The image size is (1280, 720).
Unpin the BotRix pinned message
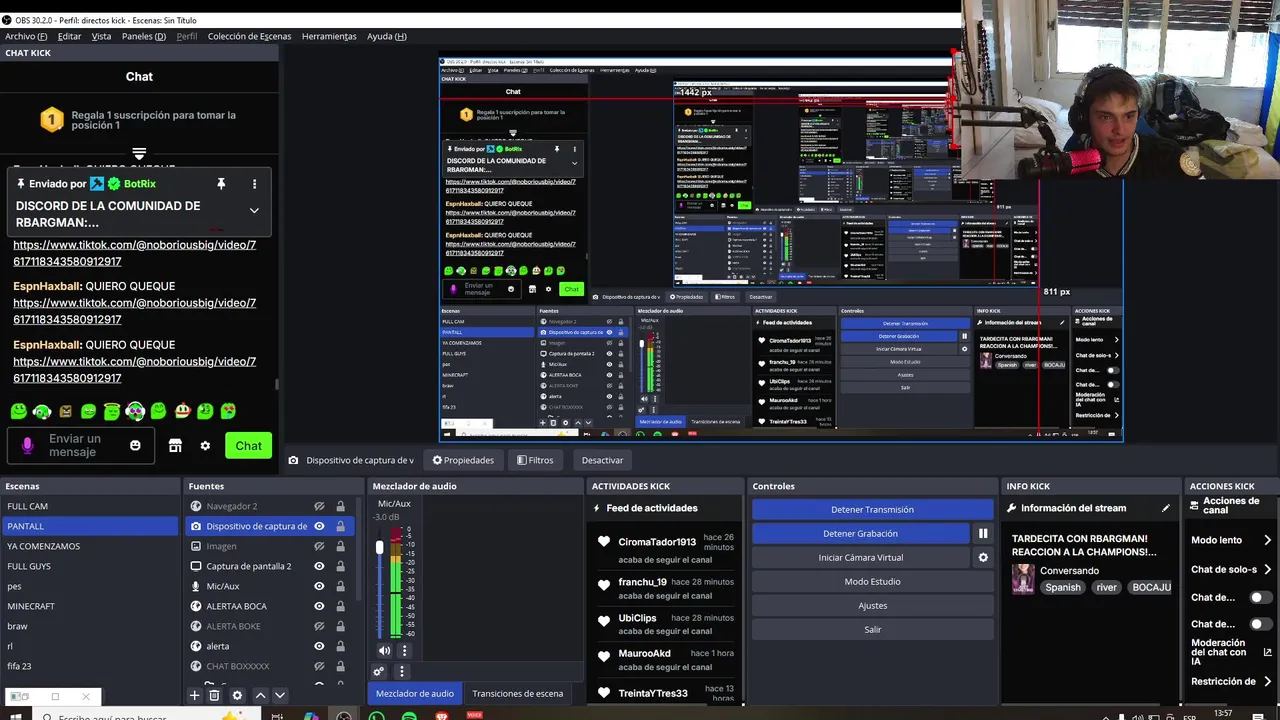click(221, 184)
